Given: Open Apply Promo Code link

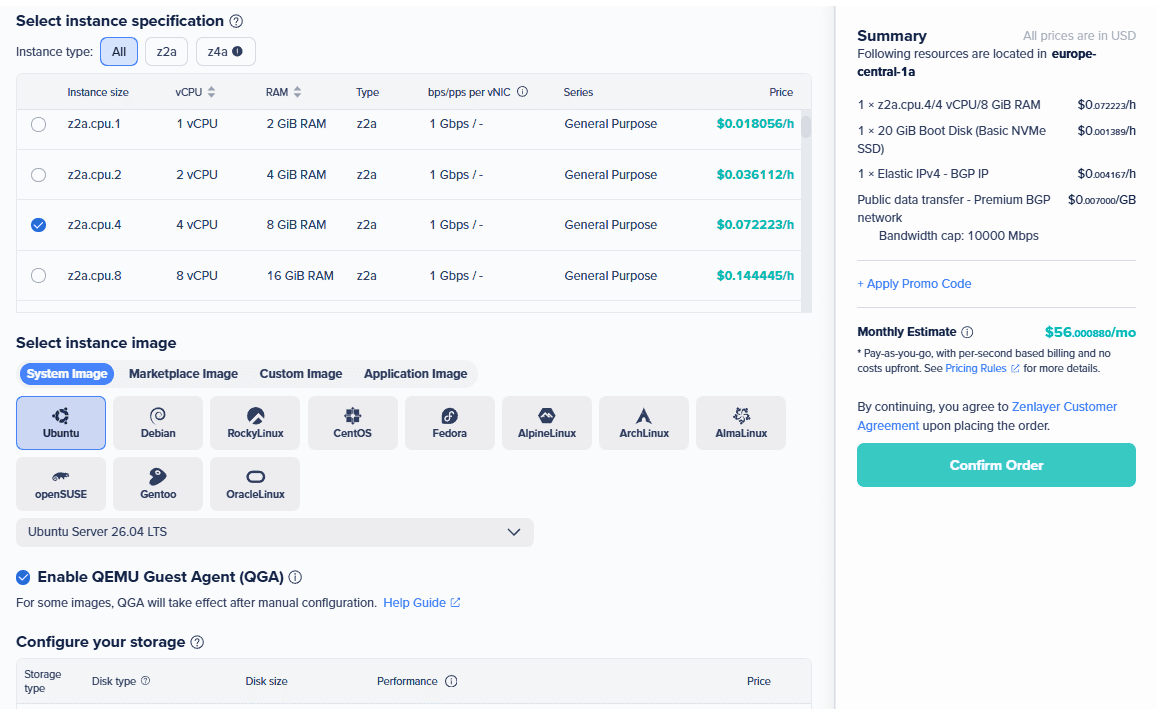Looking at the screenshot, I should coord(914,284).
